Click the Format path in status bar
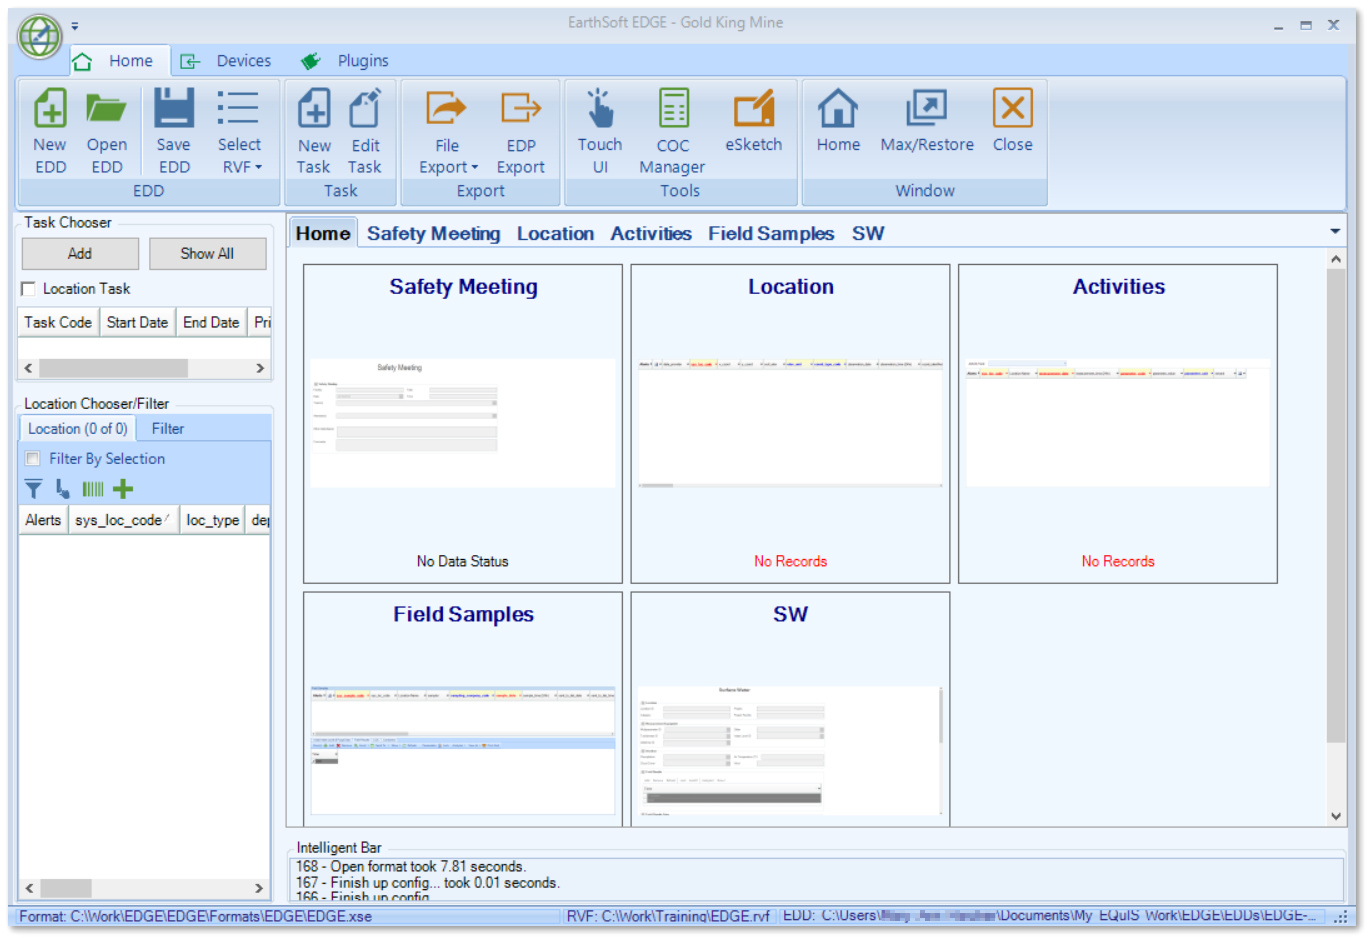 (x=196, y=916)
